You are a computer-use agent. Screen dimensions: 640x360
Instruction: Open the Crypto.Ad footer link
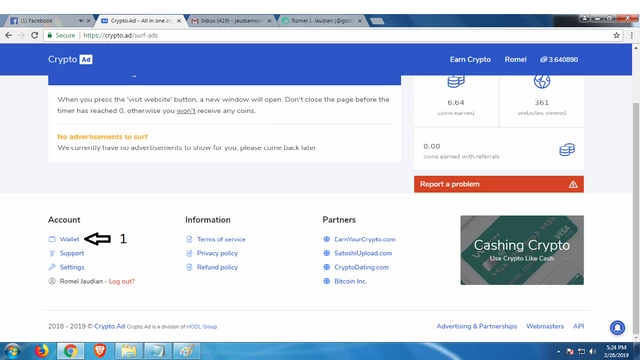coord(109,327)
